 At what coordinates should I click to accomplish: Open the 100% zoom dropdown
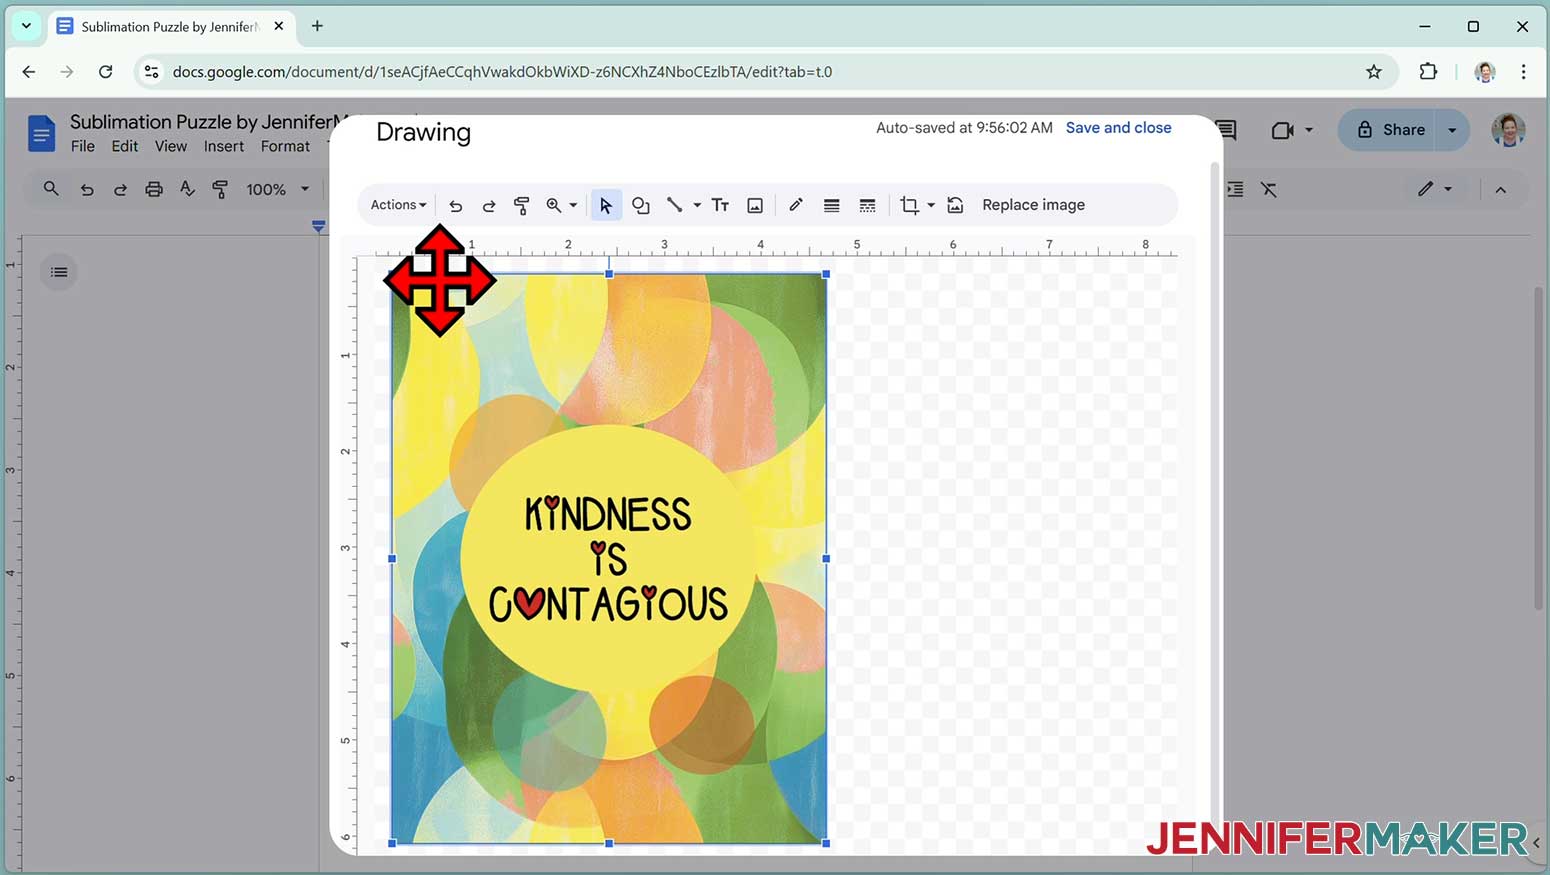click(278, 189)
